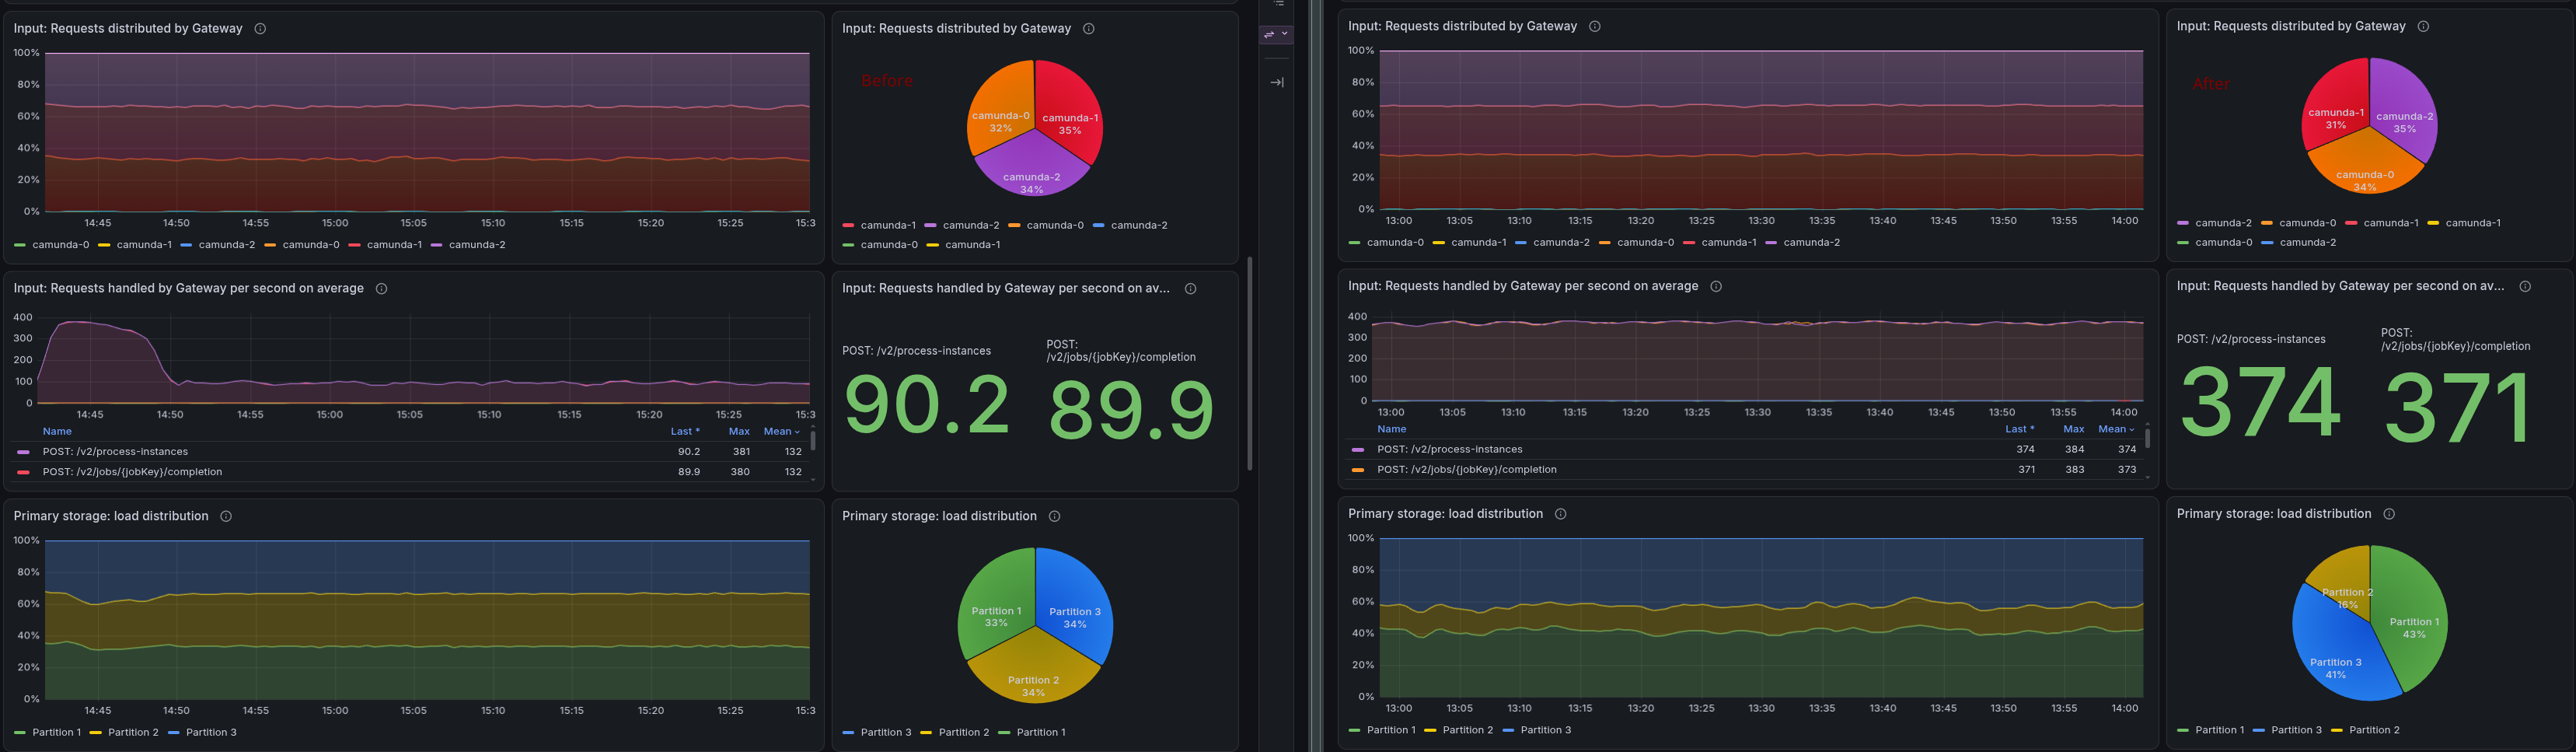Click the left requests table legend scrollbar

pyautogui.click(x=812, y=441)
